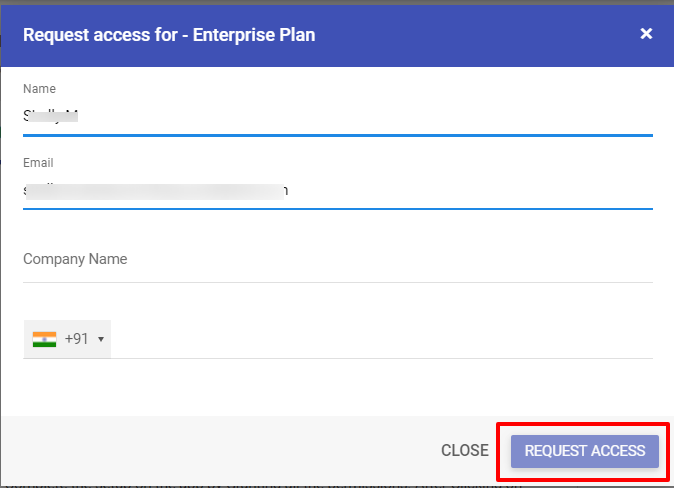674x488 pixels.
Task: Click the Company Name placeholder text
Action: [x=75, y=259]
